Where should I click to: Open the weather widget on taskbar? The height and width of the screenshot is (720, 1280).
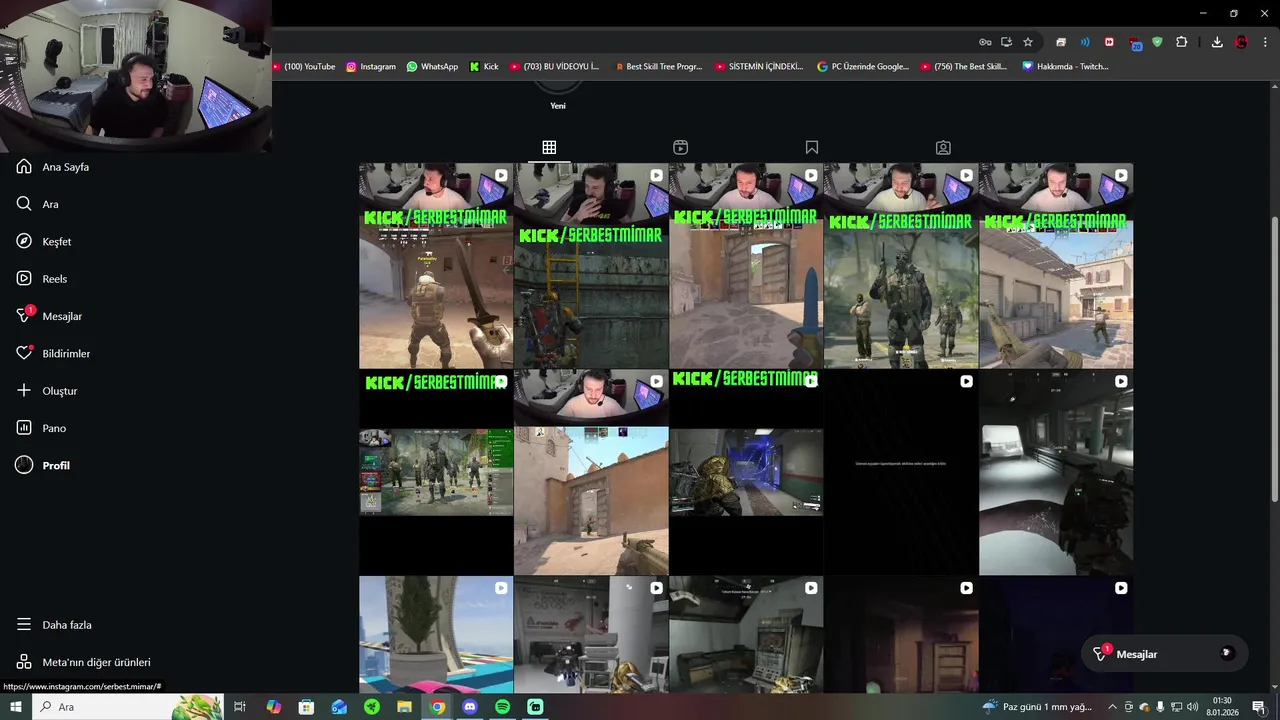pyautogui.click(x=1037, y=707)
